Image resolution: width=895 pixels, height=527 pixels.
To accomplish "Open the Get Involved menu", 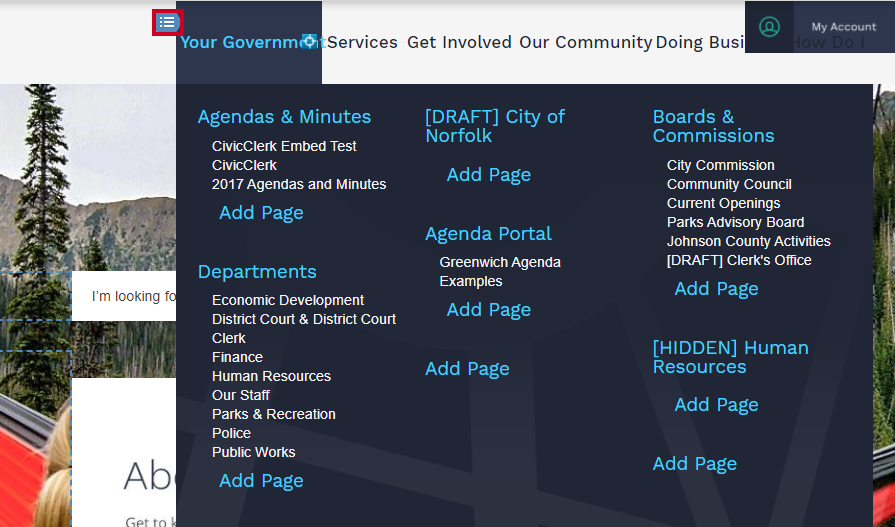I will coord(459,42).
